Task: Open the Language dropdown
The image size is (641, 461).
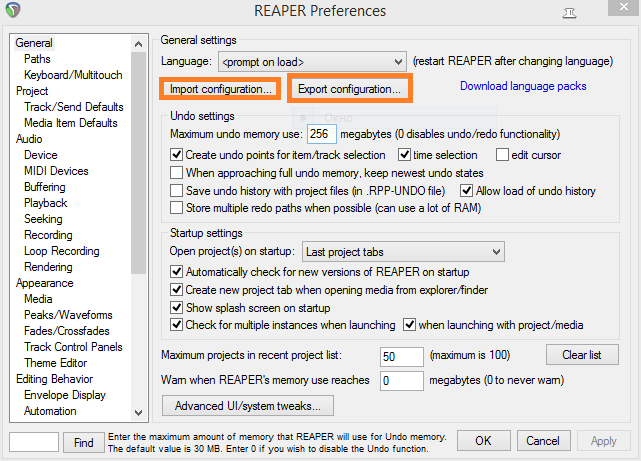Action: (311, 62)
